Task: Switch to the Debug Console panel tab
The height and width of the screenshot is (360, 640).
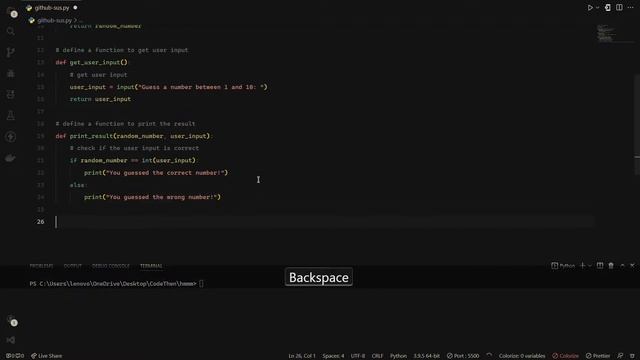Action: (111, 266)
